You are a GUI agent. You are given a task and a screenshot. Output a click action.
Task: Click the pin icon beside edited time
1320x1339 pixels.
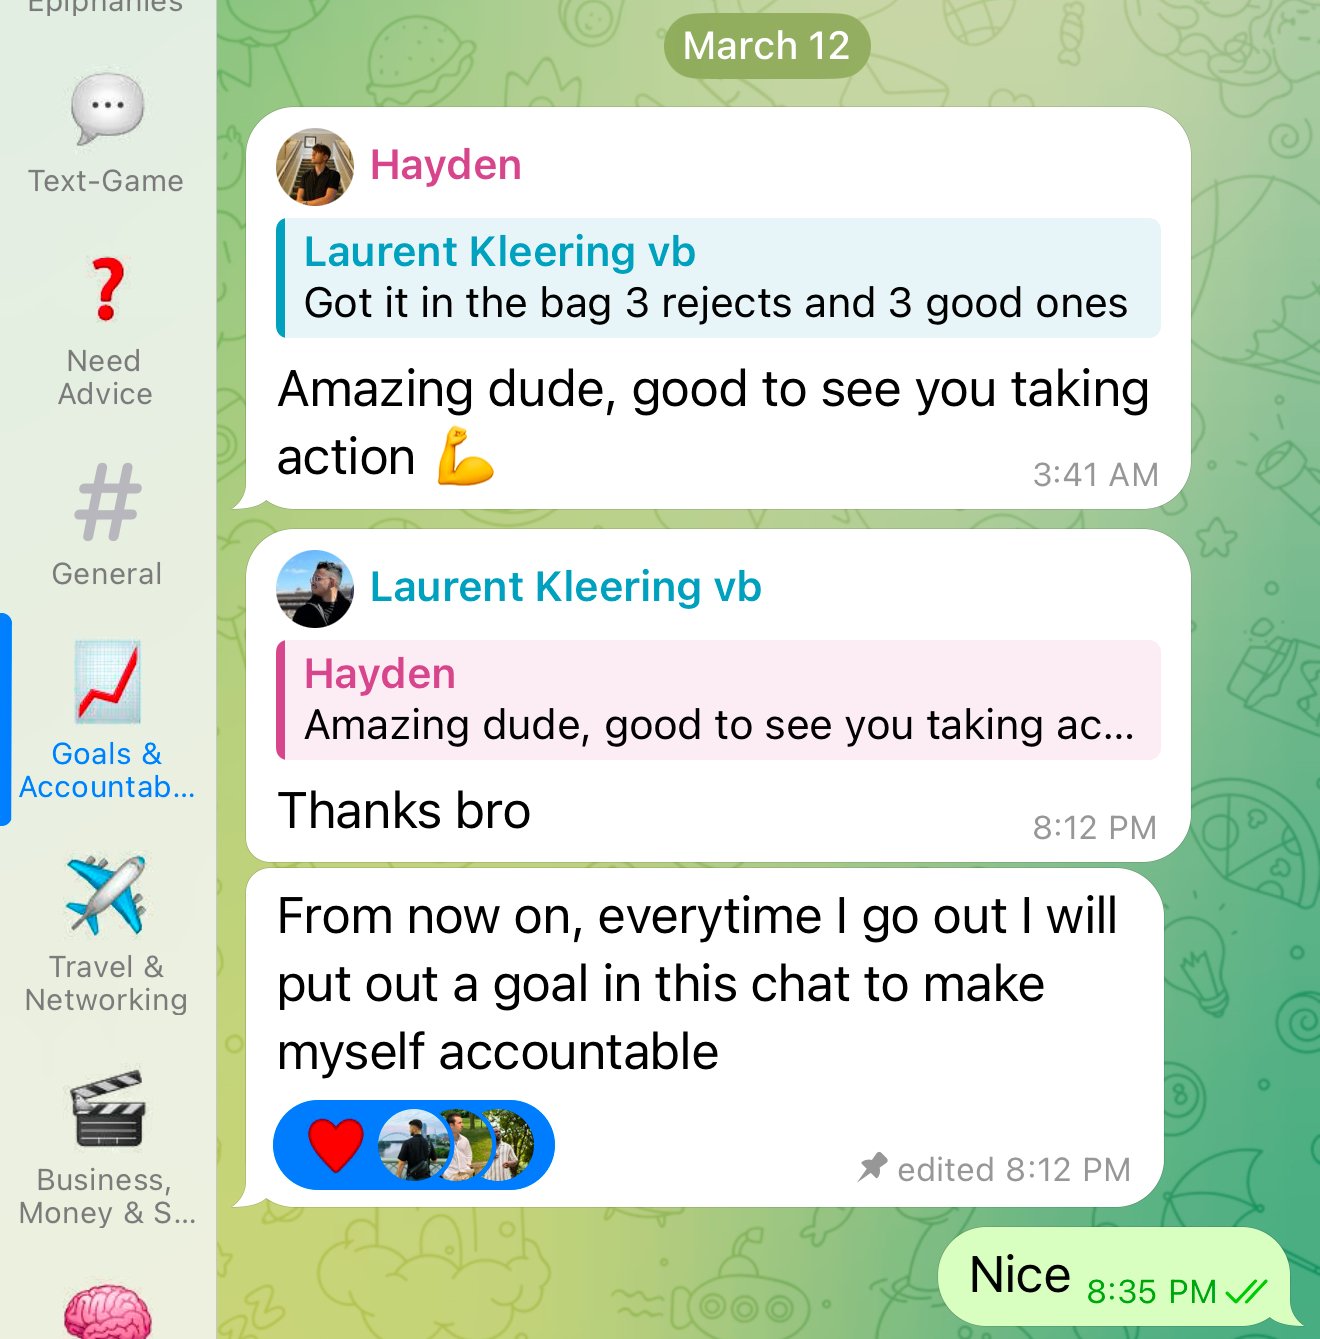coord(872,1167)
